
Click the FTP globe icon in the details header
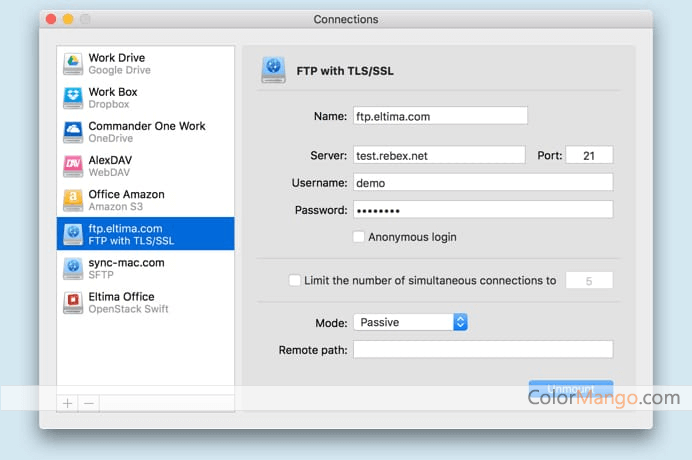(273, 70)
